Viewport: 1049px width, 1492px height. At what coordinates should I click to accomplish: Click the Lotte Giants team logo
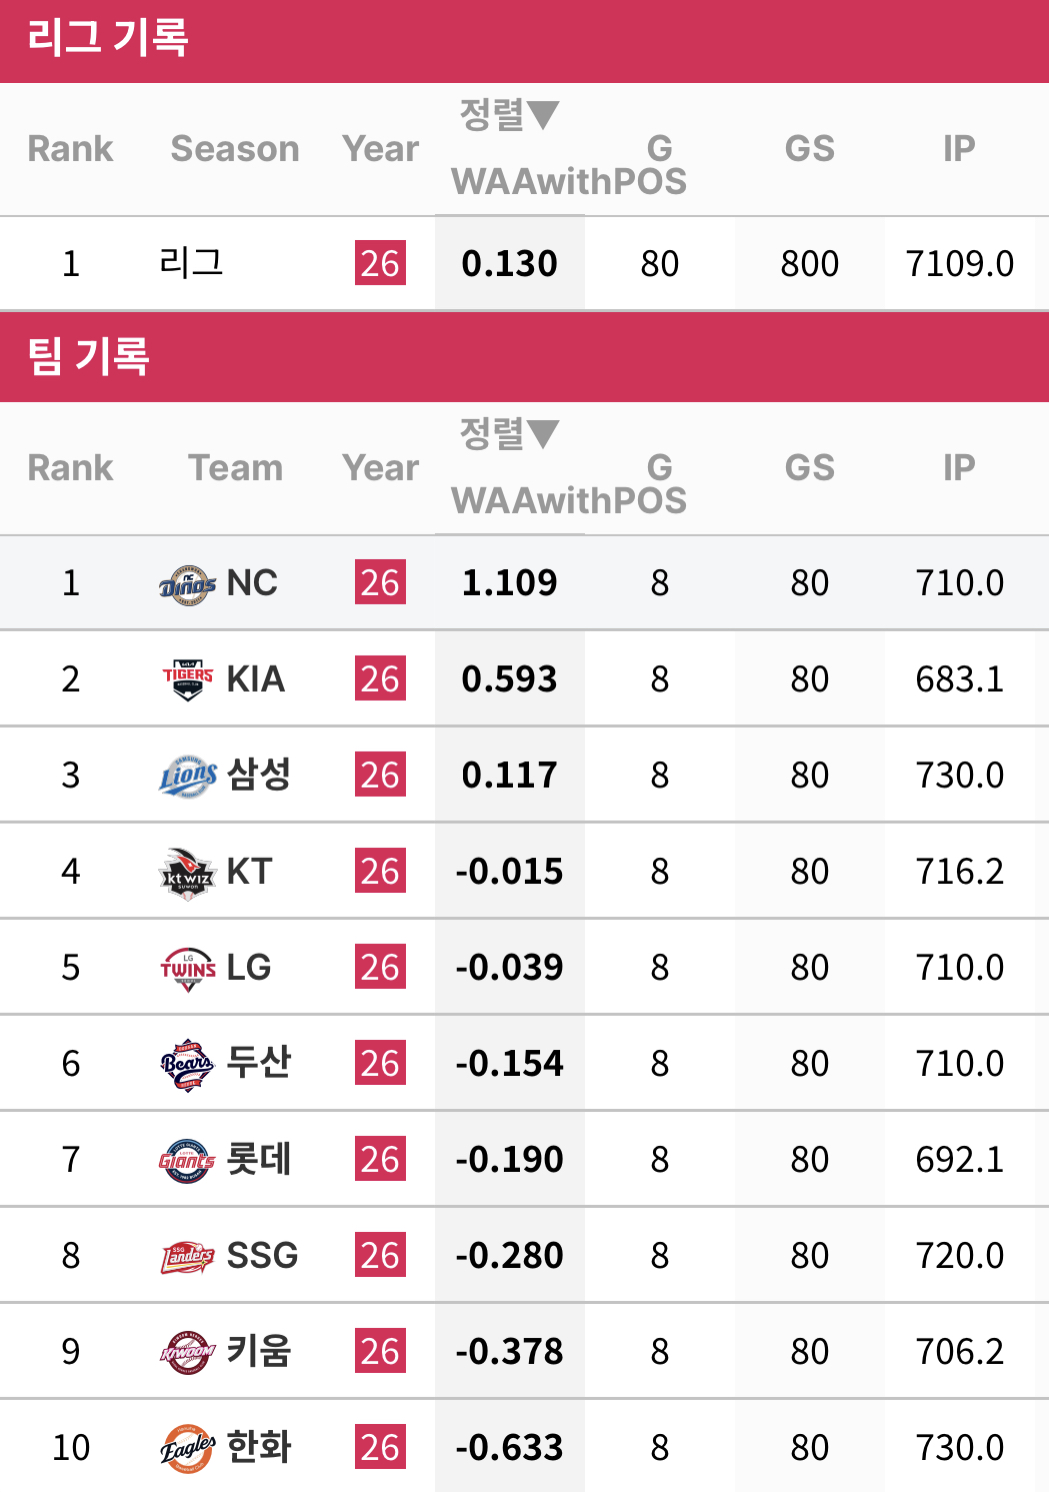tap(187, 1160)
